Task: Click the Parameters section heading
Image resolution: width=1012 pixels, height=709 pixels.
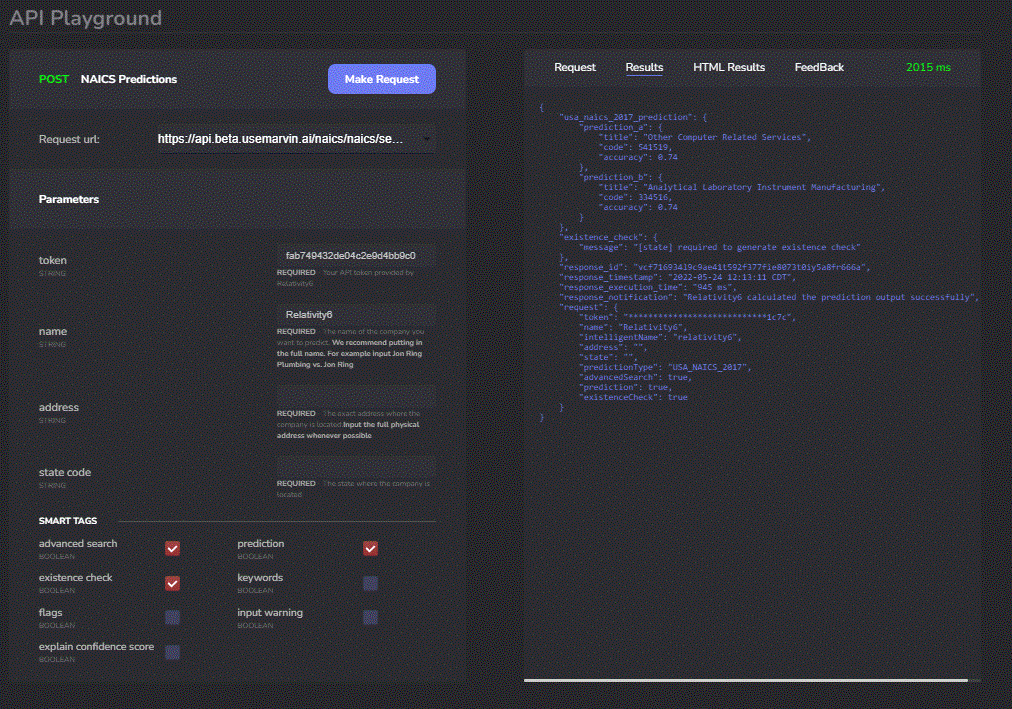Action: [x=68, y=199]
